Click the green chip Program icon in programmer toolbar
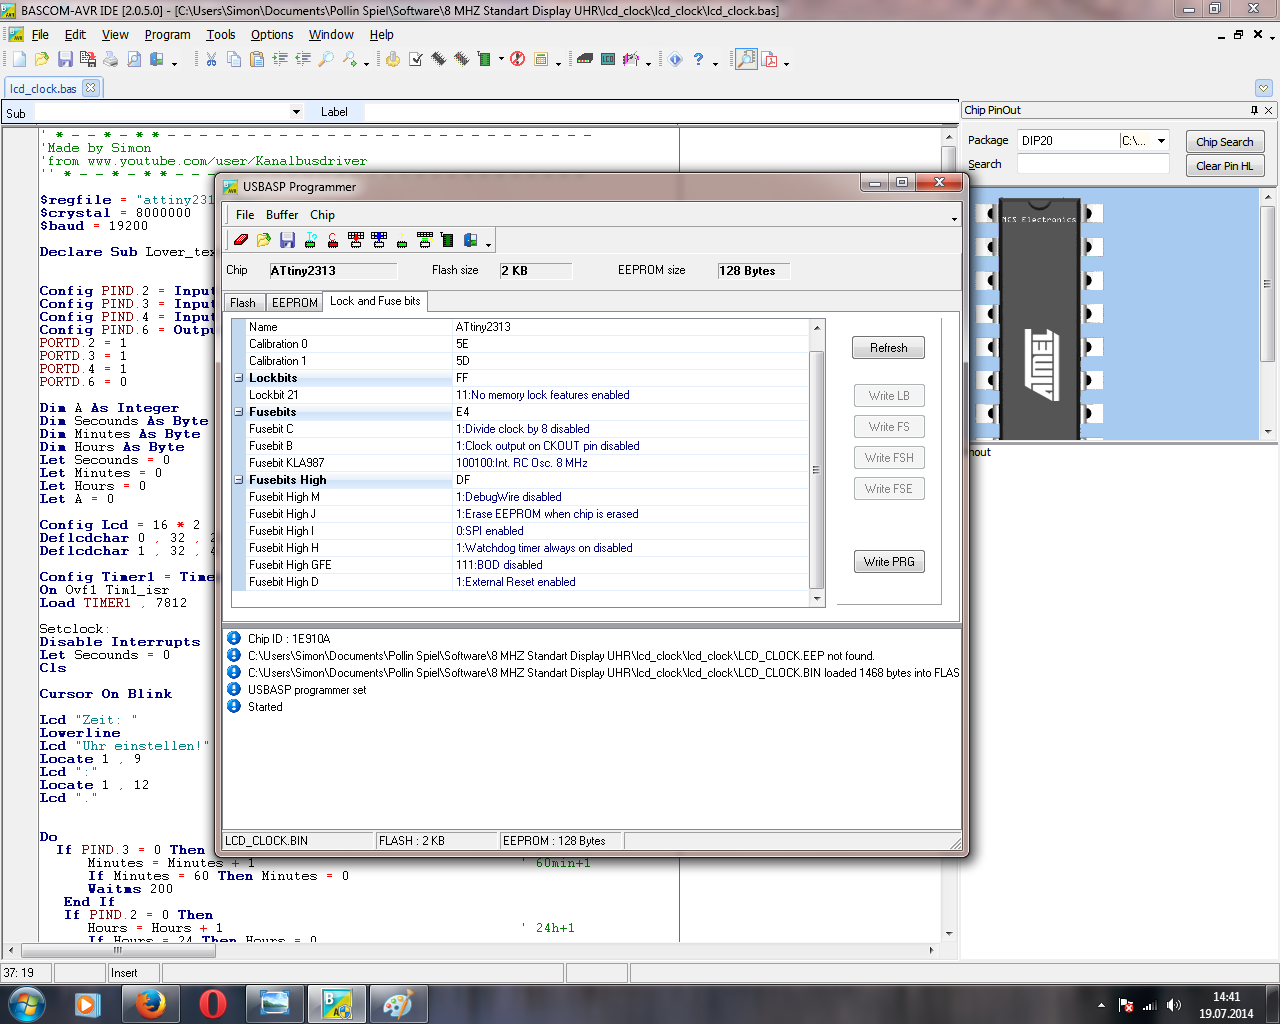The width and height of the screenshot is (1281, 1024). (x=447, y=240)
